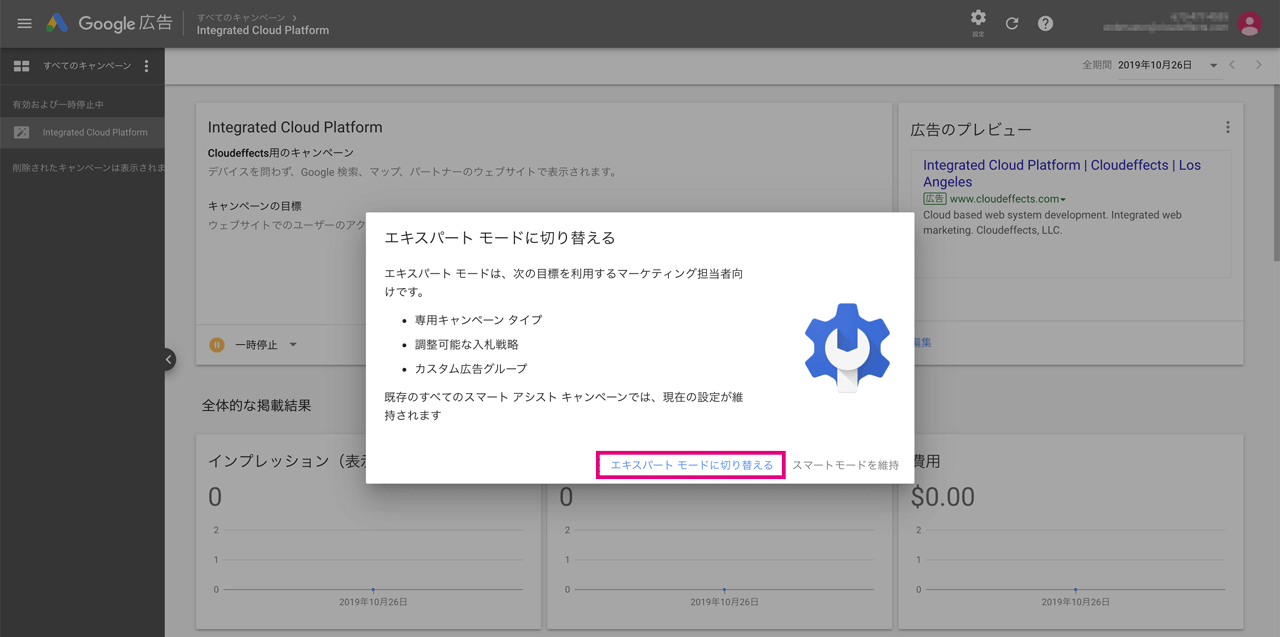Click the 広告のプレビュー card heading
Image resolution: width=1280 pixels, height=637 pixels.
(x=970, y=129)
